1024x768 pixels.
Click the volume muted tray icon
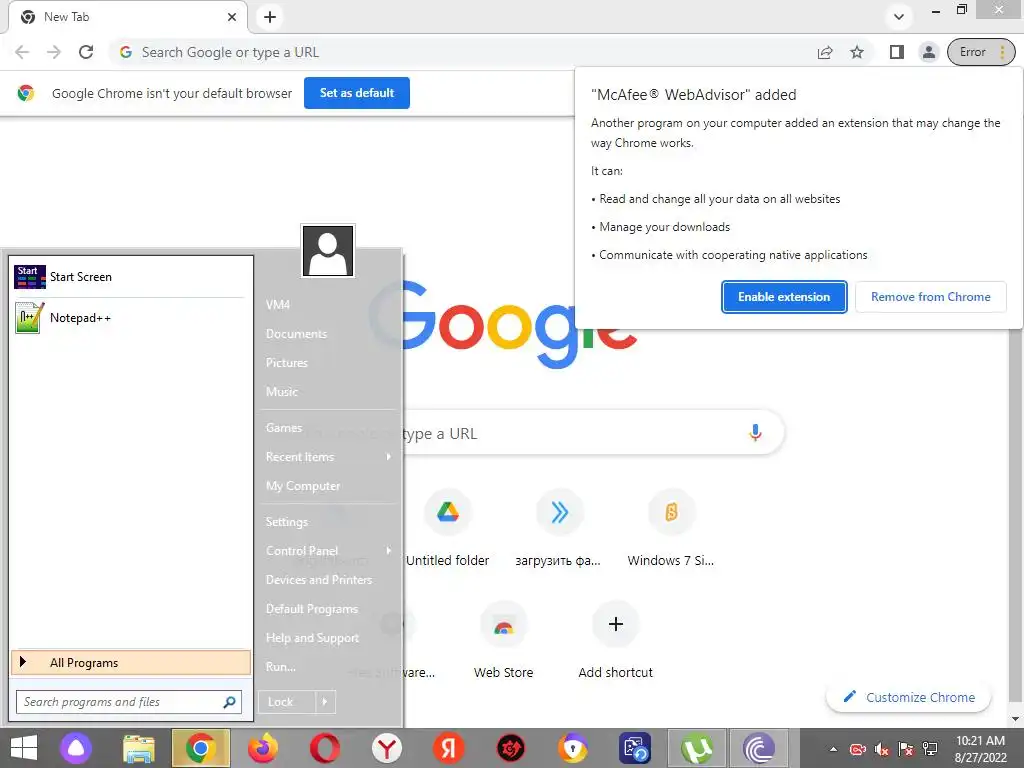pyautogui.click(x=882, y=749)
